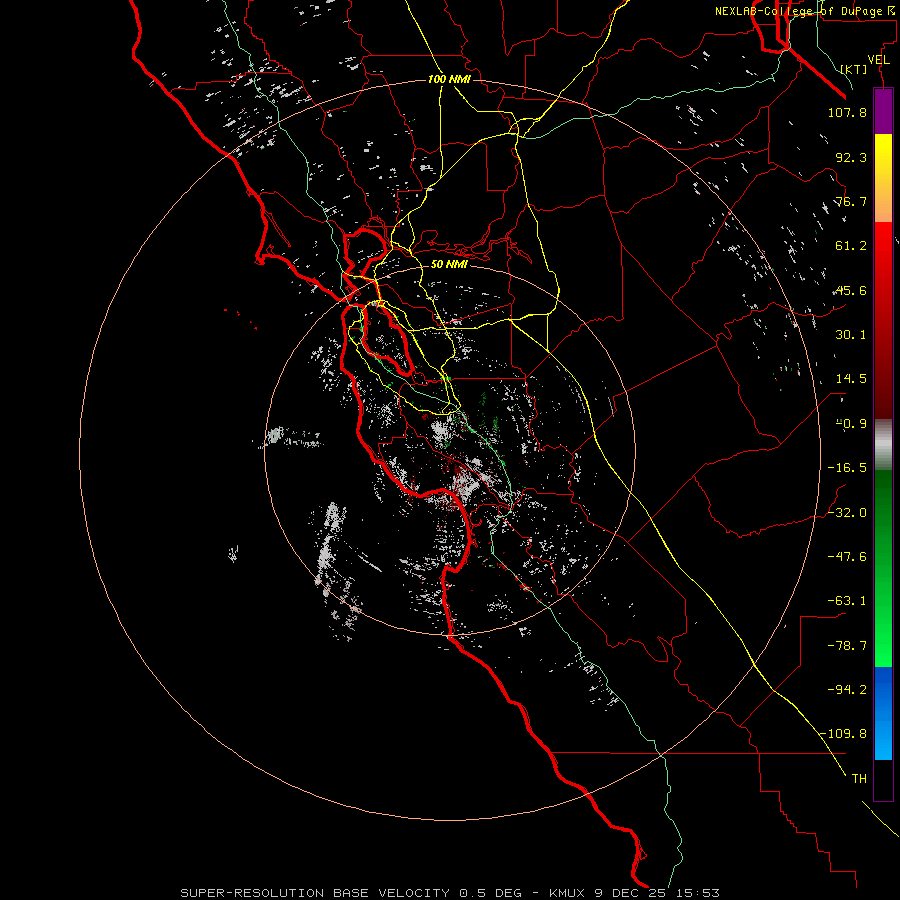Click the 61.2 velocity scale value
Screen dimensions: 900x900
coord(851,246)
